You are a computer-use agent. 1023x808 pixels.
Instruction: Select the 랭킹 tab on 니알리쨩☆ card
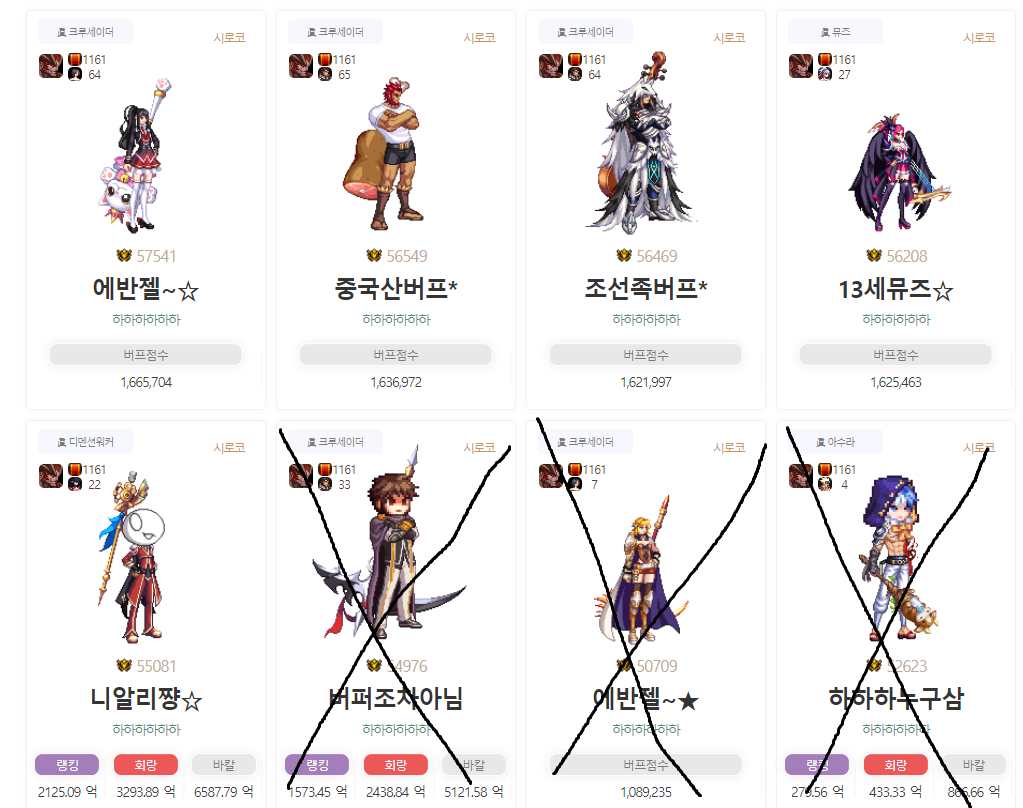[x=67, y=765]
